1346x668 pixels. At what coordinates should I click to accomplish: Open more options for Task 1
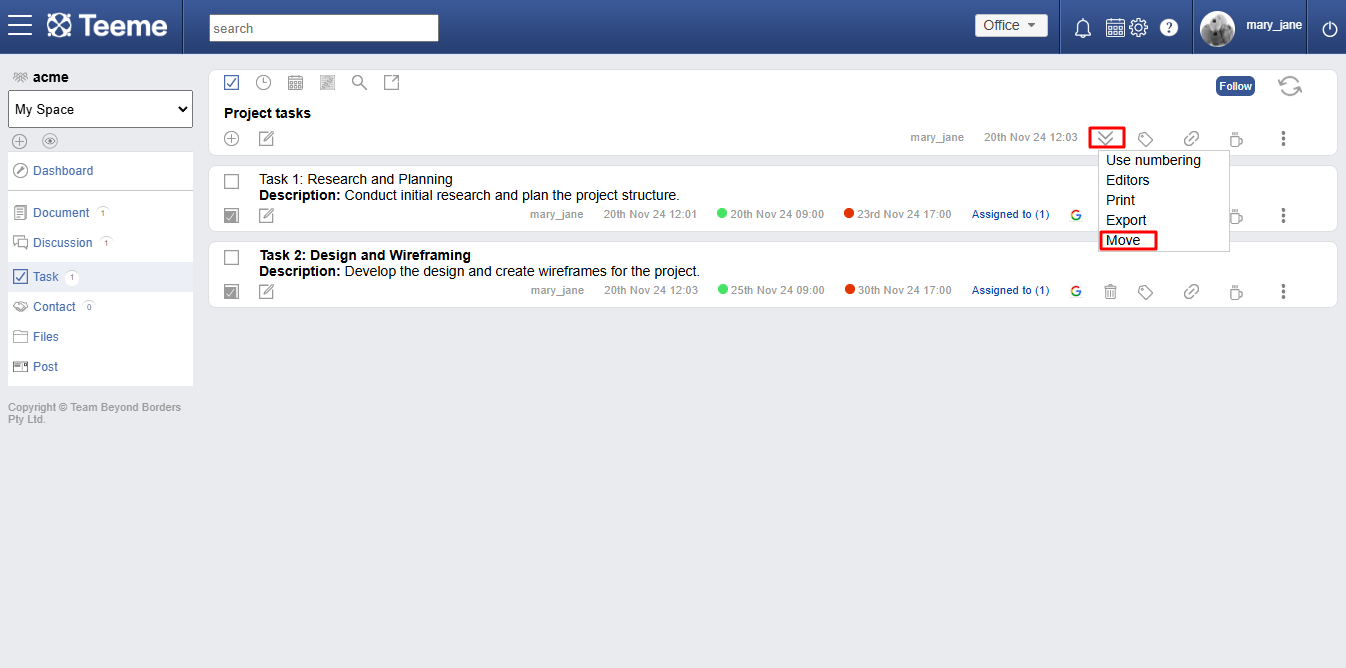click(x=1283, y=216)
